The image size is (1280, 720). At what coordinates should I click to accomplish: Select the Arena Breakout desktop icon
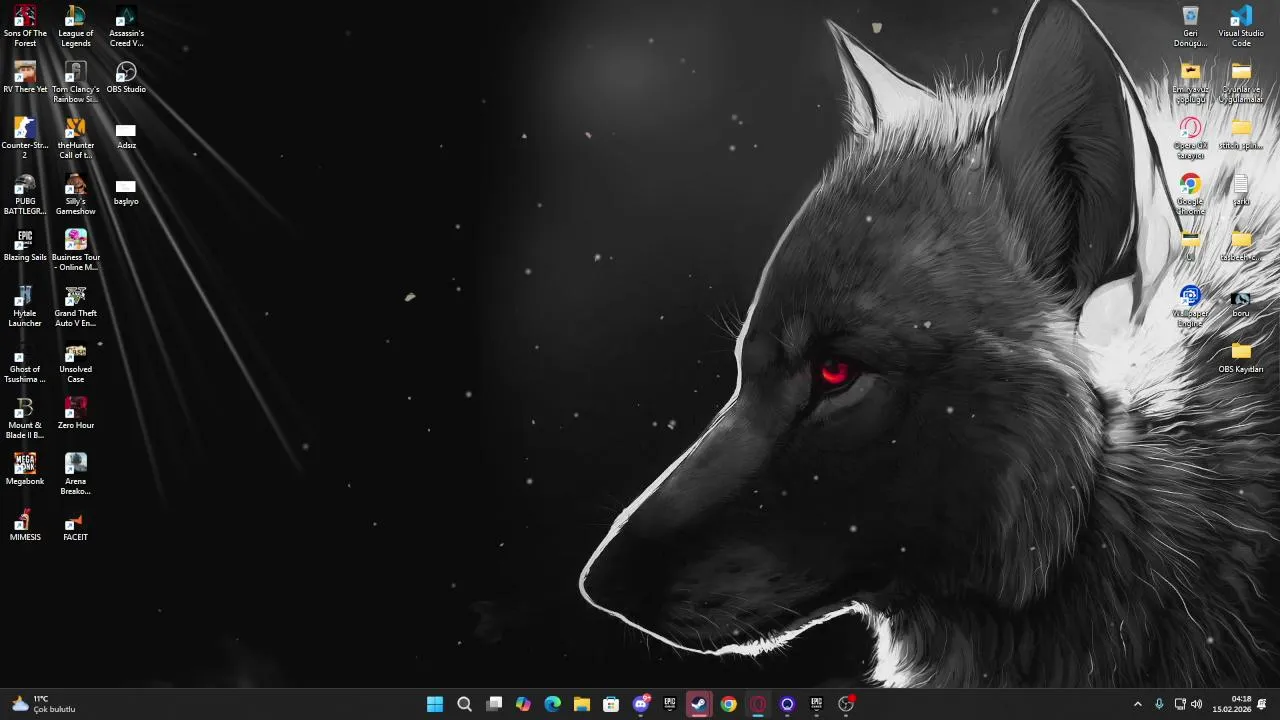coord(75,474)
